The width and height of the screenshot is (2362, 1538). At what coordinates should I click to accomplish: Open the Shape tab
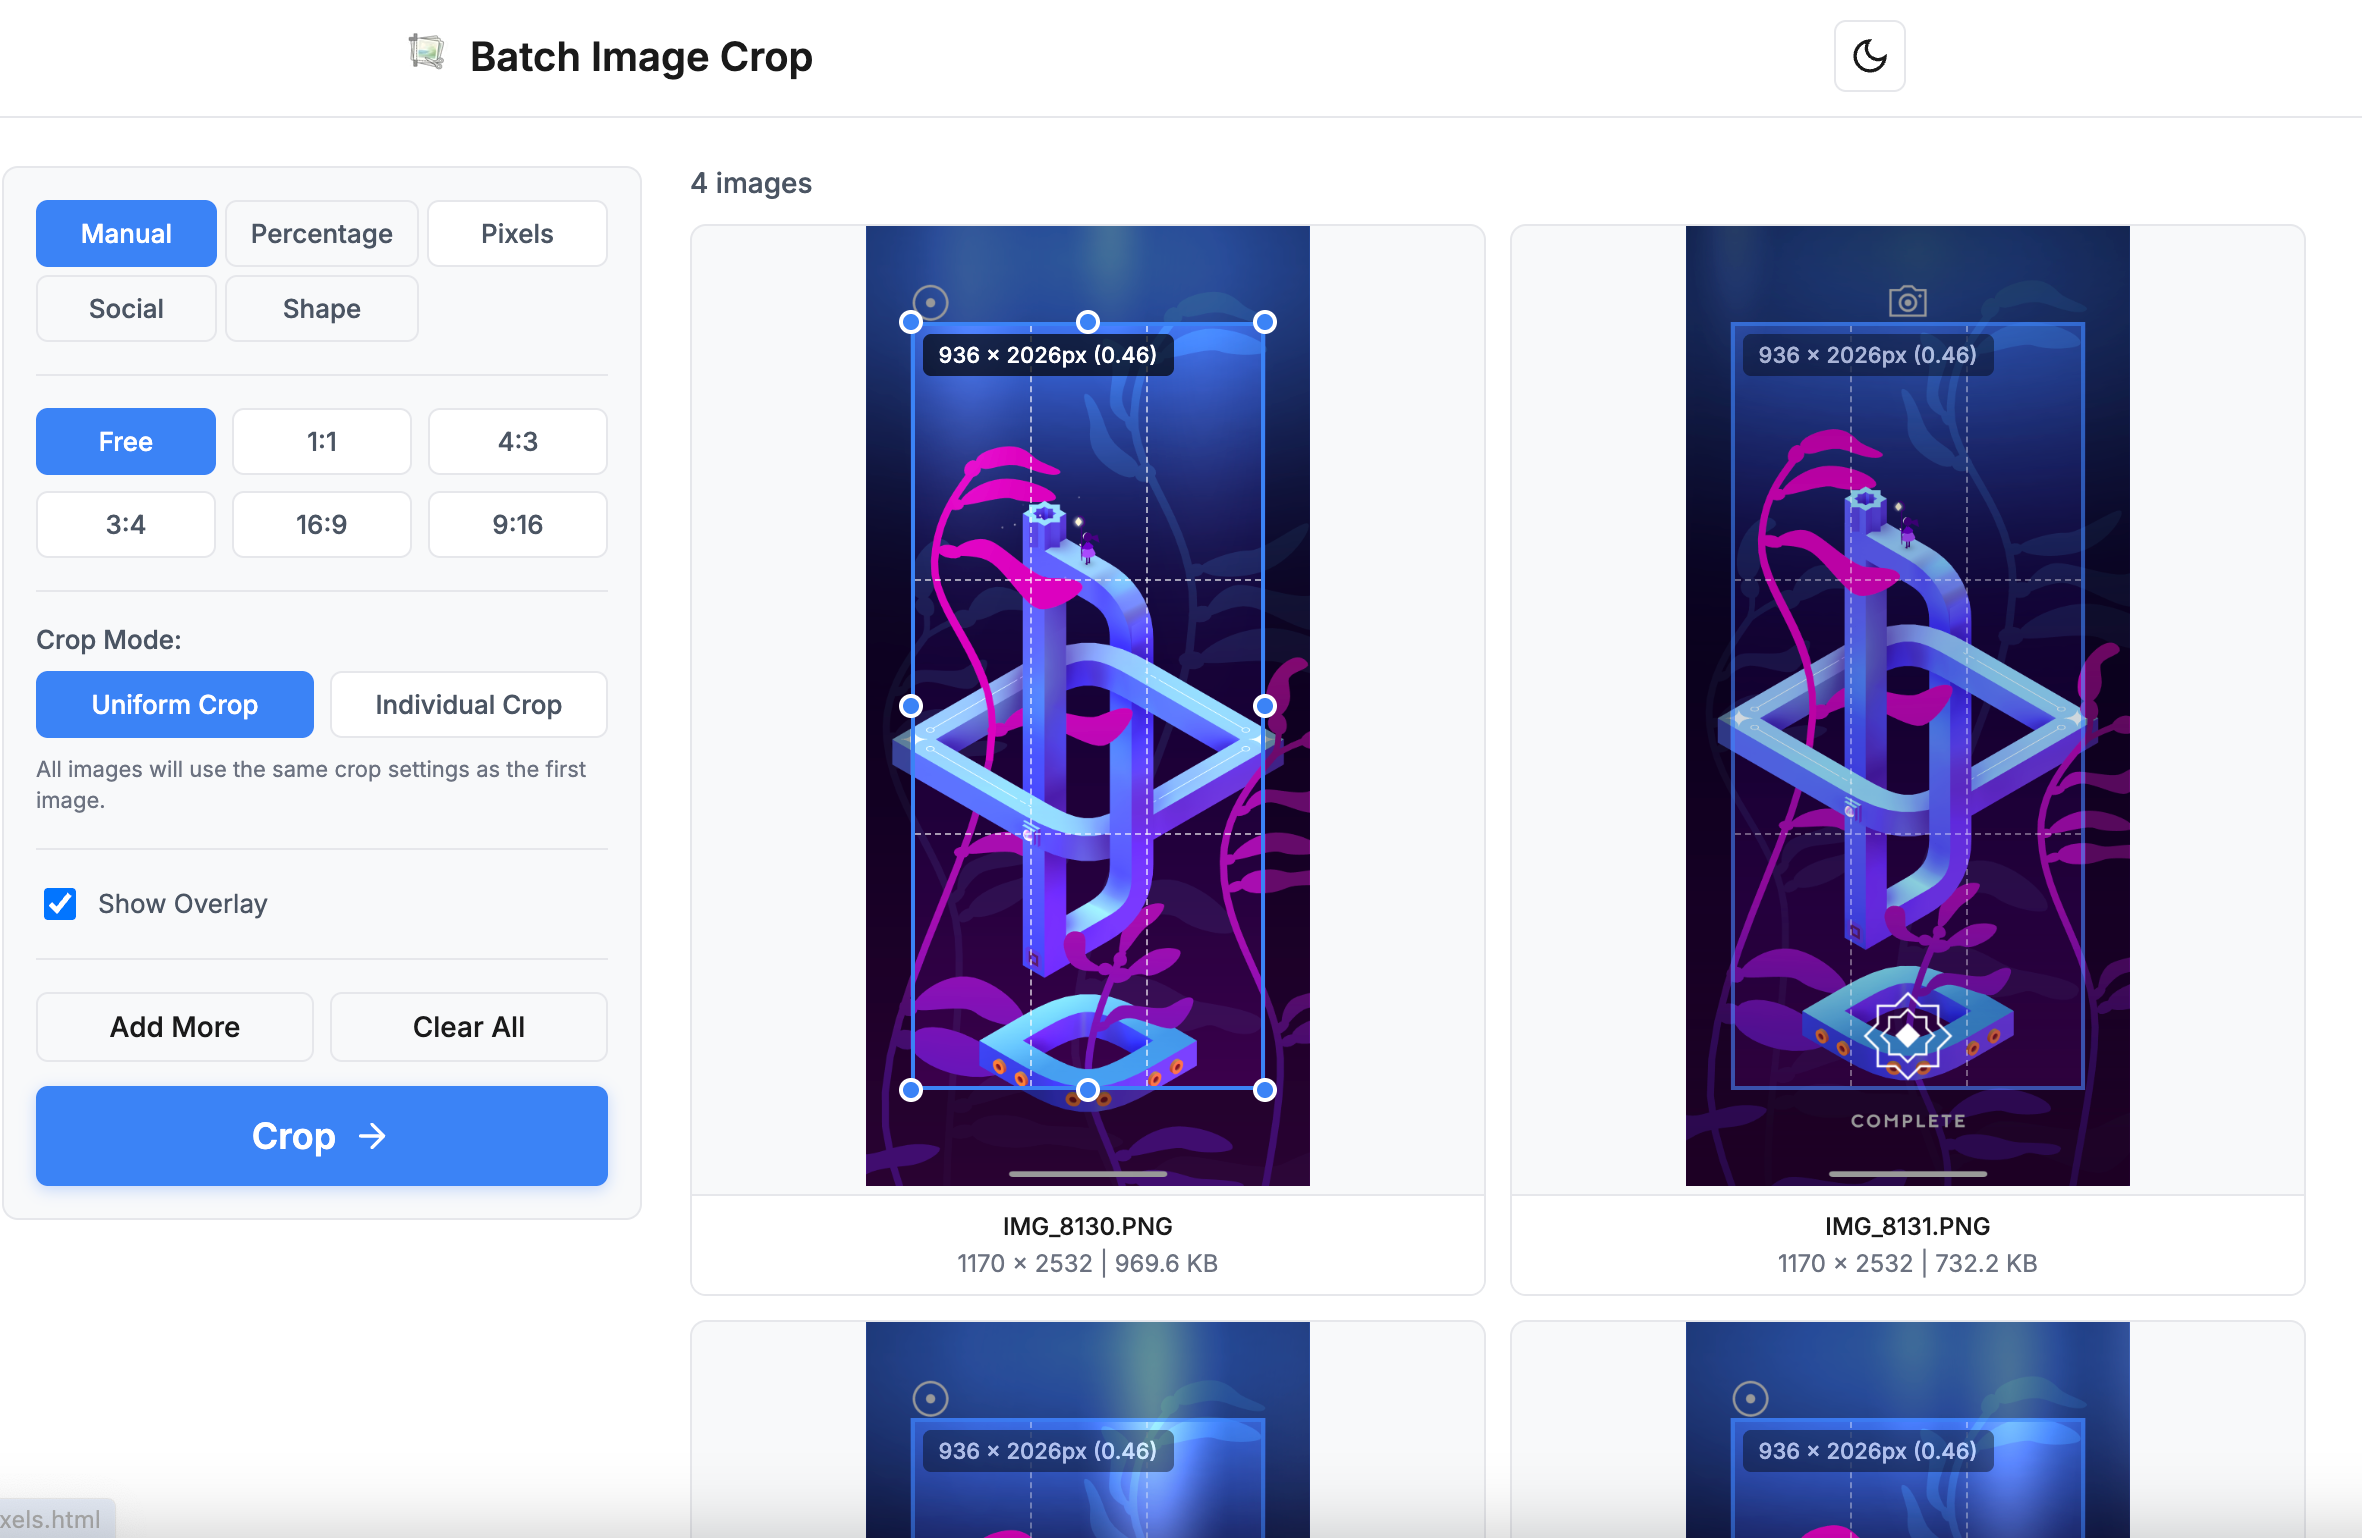click(x=321, y=309)
